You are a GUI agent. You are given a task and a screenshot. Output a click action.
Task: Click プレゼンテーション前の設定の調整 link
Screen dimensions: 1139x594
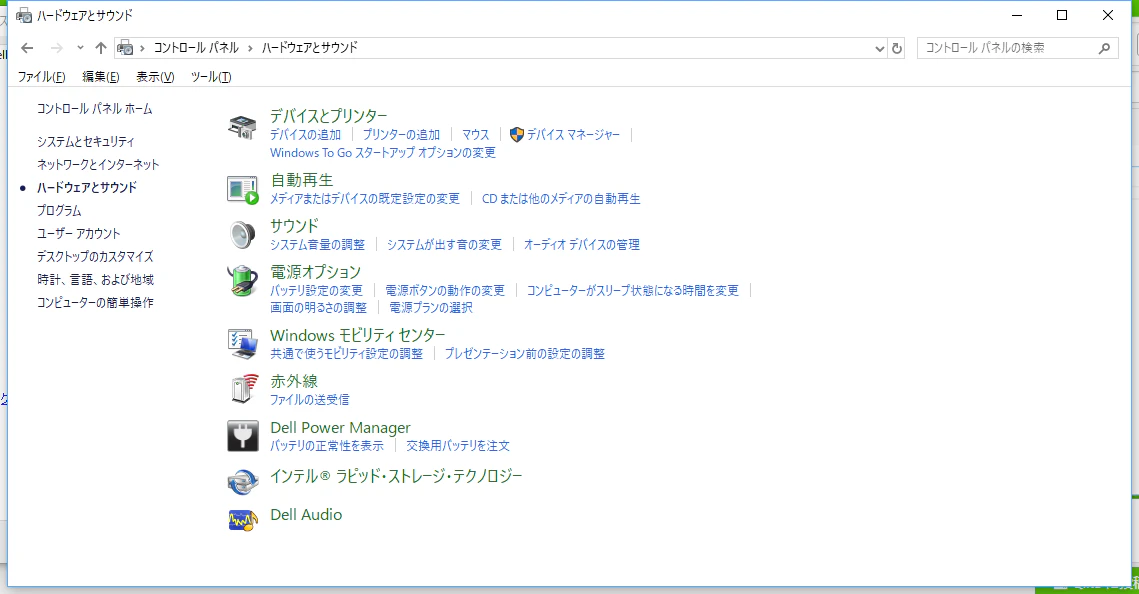pyautogui.click(x=524, y=354)
